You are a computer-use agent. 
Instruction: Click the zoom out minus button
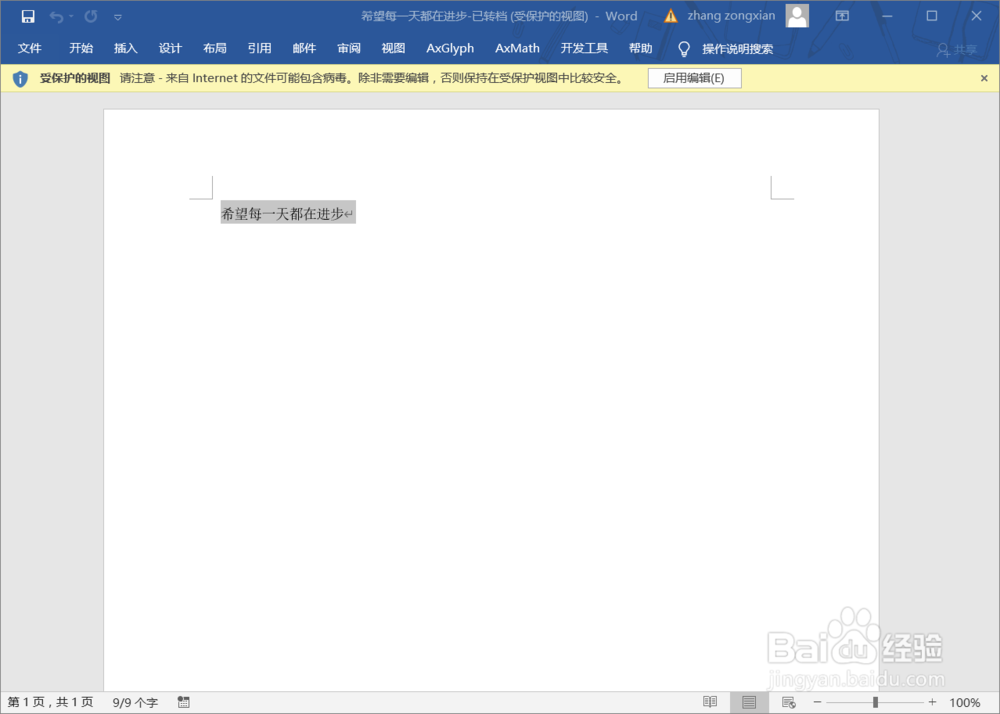coord(818,702)
